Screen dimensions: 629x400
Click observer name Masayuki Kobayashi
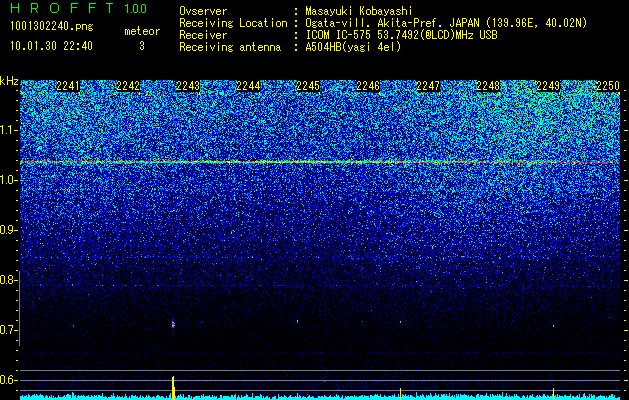[x=359, y=11]
